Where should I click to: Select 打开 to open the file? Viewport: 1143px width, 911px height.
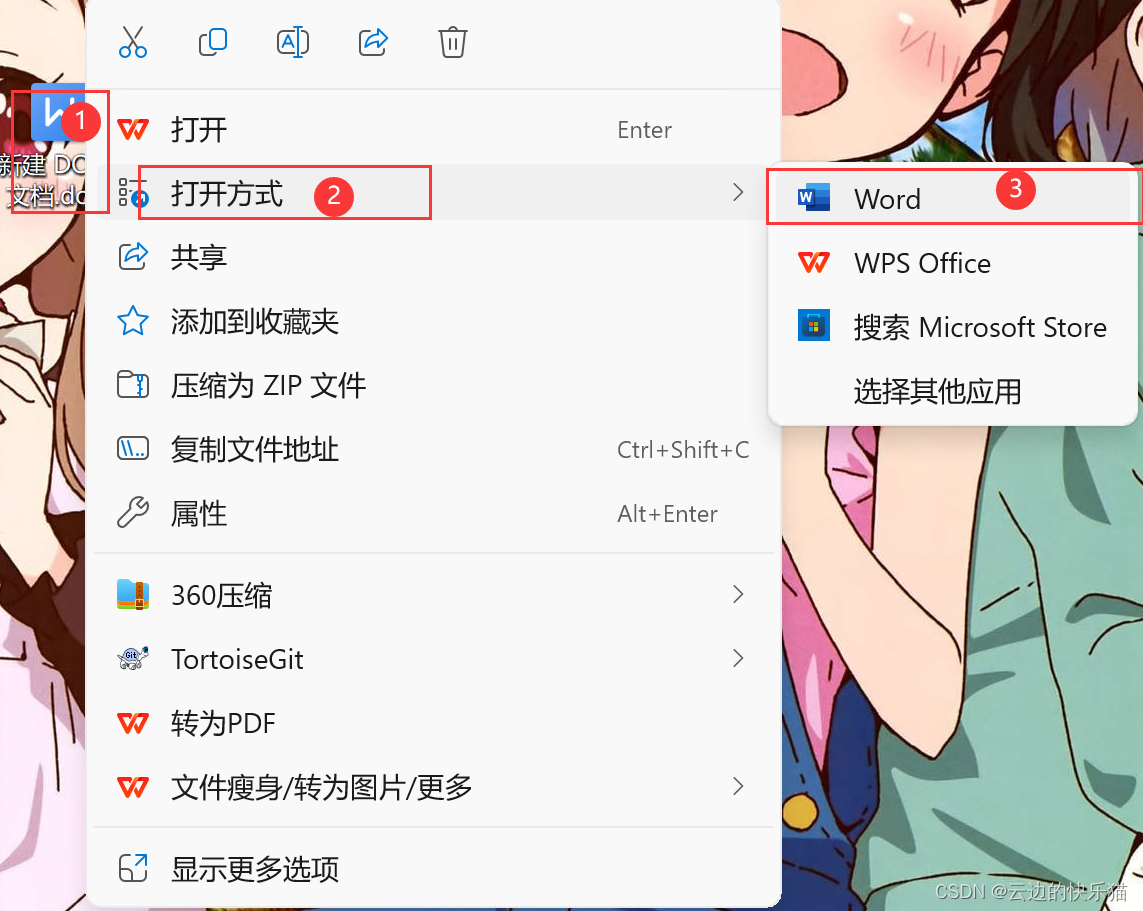pyautogui.click(x=434, y=130)
